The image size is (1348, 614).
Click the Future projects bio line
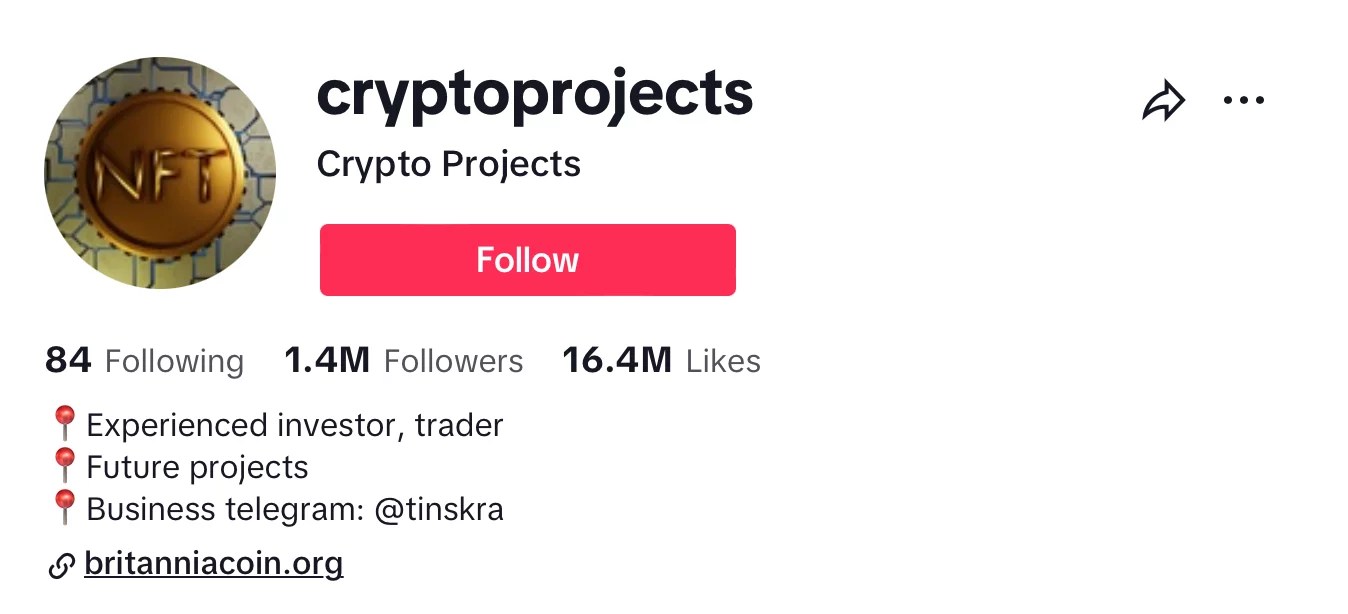tap(197, 466)
